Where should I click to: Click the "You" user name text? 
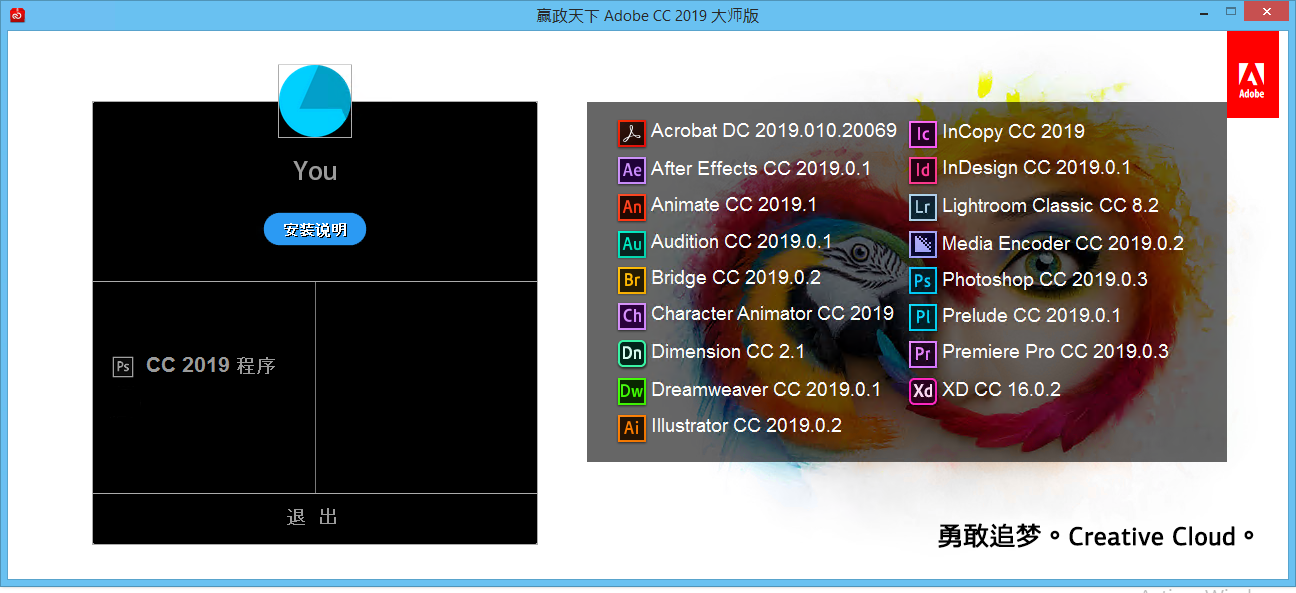click(x=315, y=171)
